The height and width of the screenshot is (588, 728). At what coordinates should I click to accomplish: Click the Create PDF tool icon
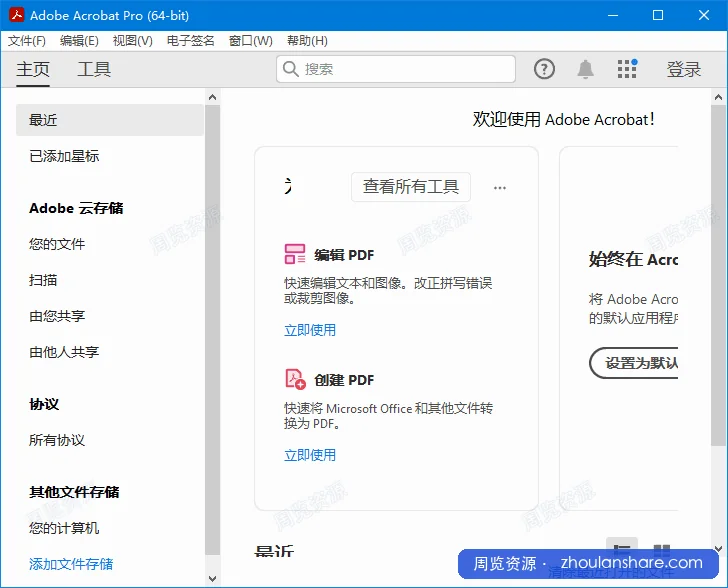(295, 379)
